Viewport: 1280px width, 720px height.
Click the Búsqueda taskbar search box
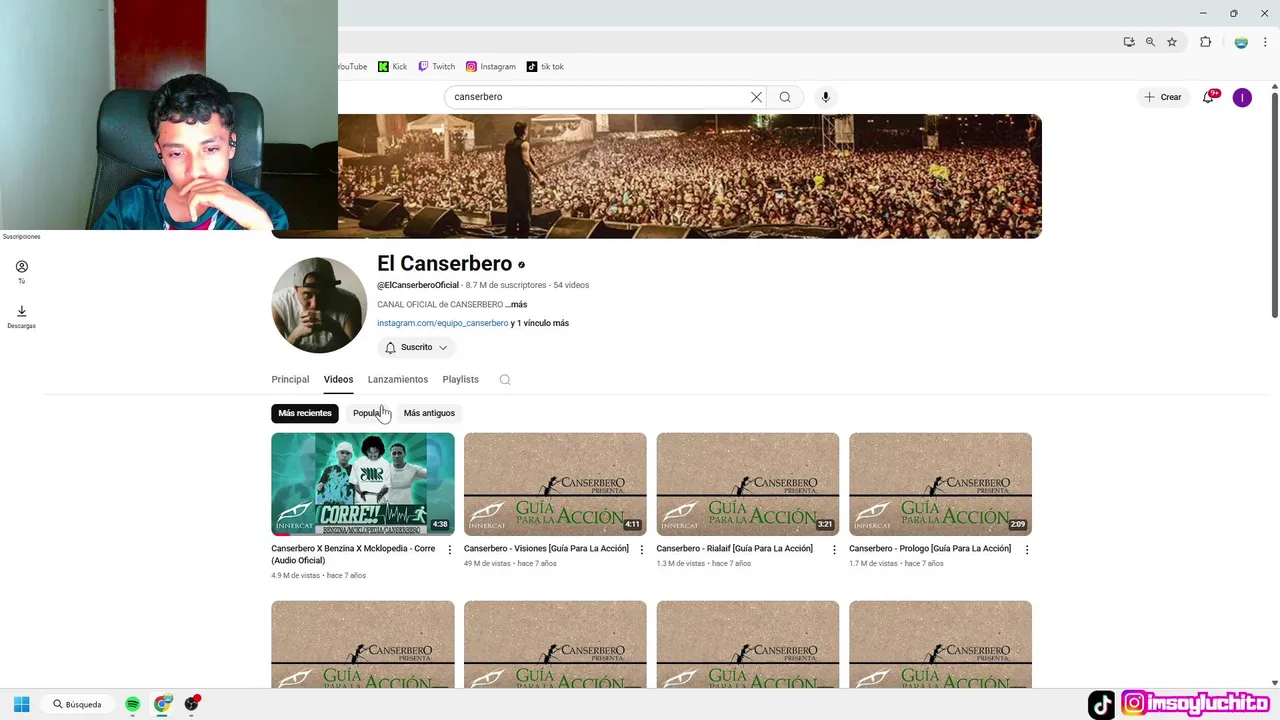[77, 704]
